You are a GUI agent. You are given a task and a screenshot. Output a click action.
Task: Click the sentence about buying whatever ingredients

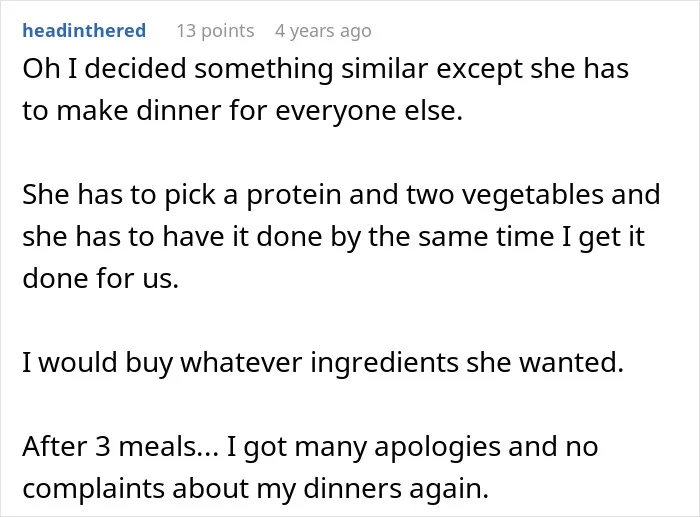(323, 362)
